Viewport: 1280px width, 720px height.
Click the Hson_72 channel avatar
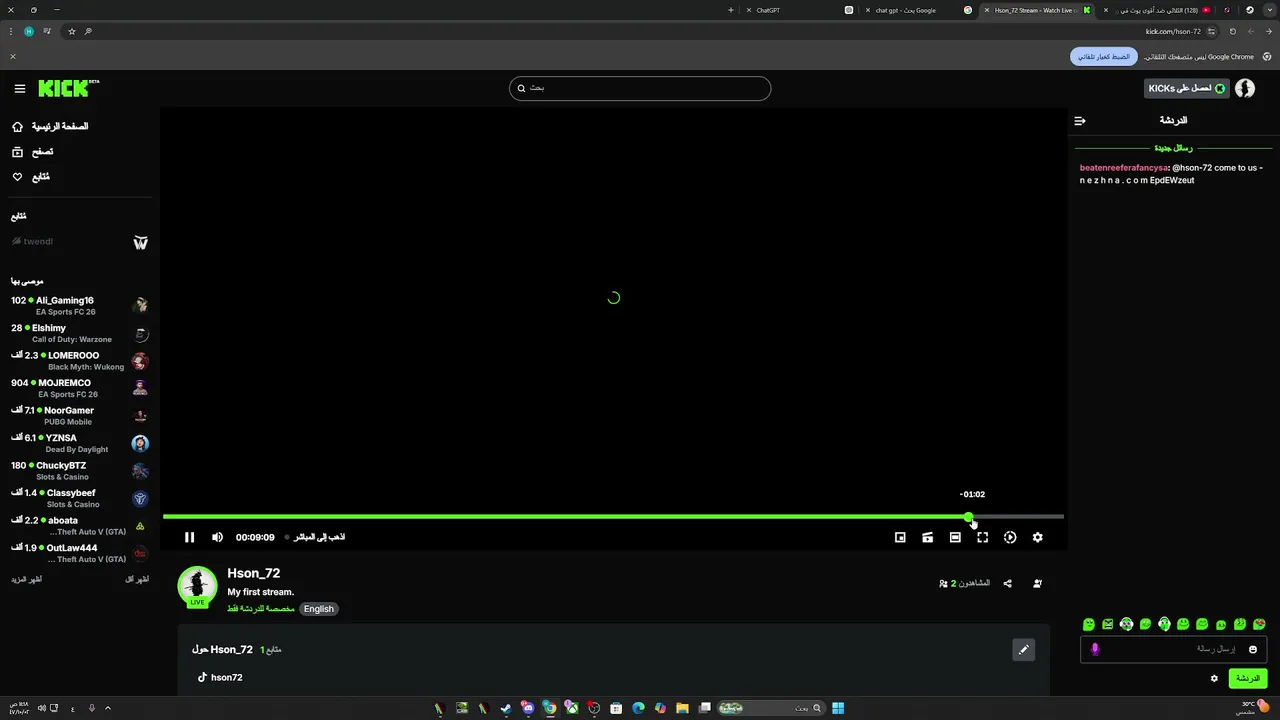(197, 587)
